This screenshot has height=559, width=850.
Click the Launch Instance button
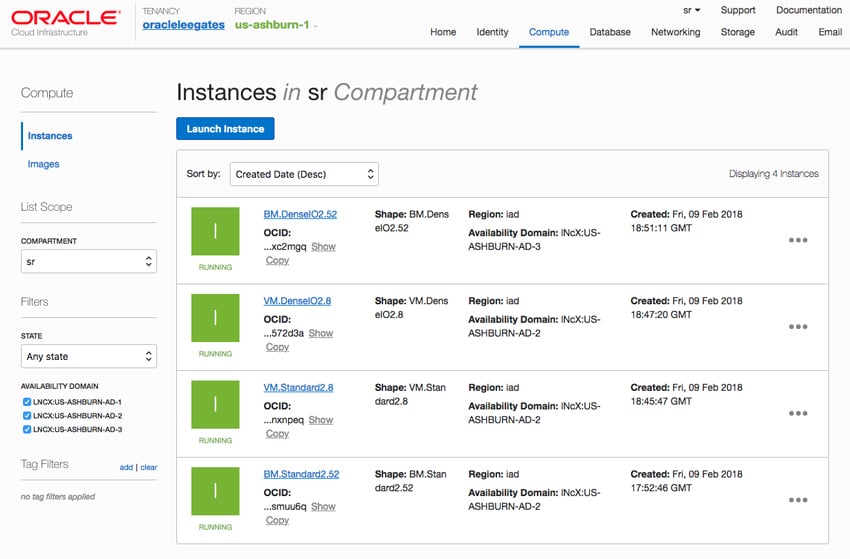225,128
